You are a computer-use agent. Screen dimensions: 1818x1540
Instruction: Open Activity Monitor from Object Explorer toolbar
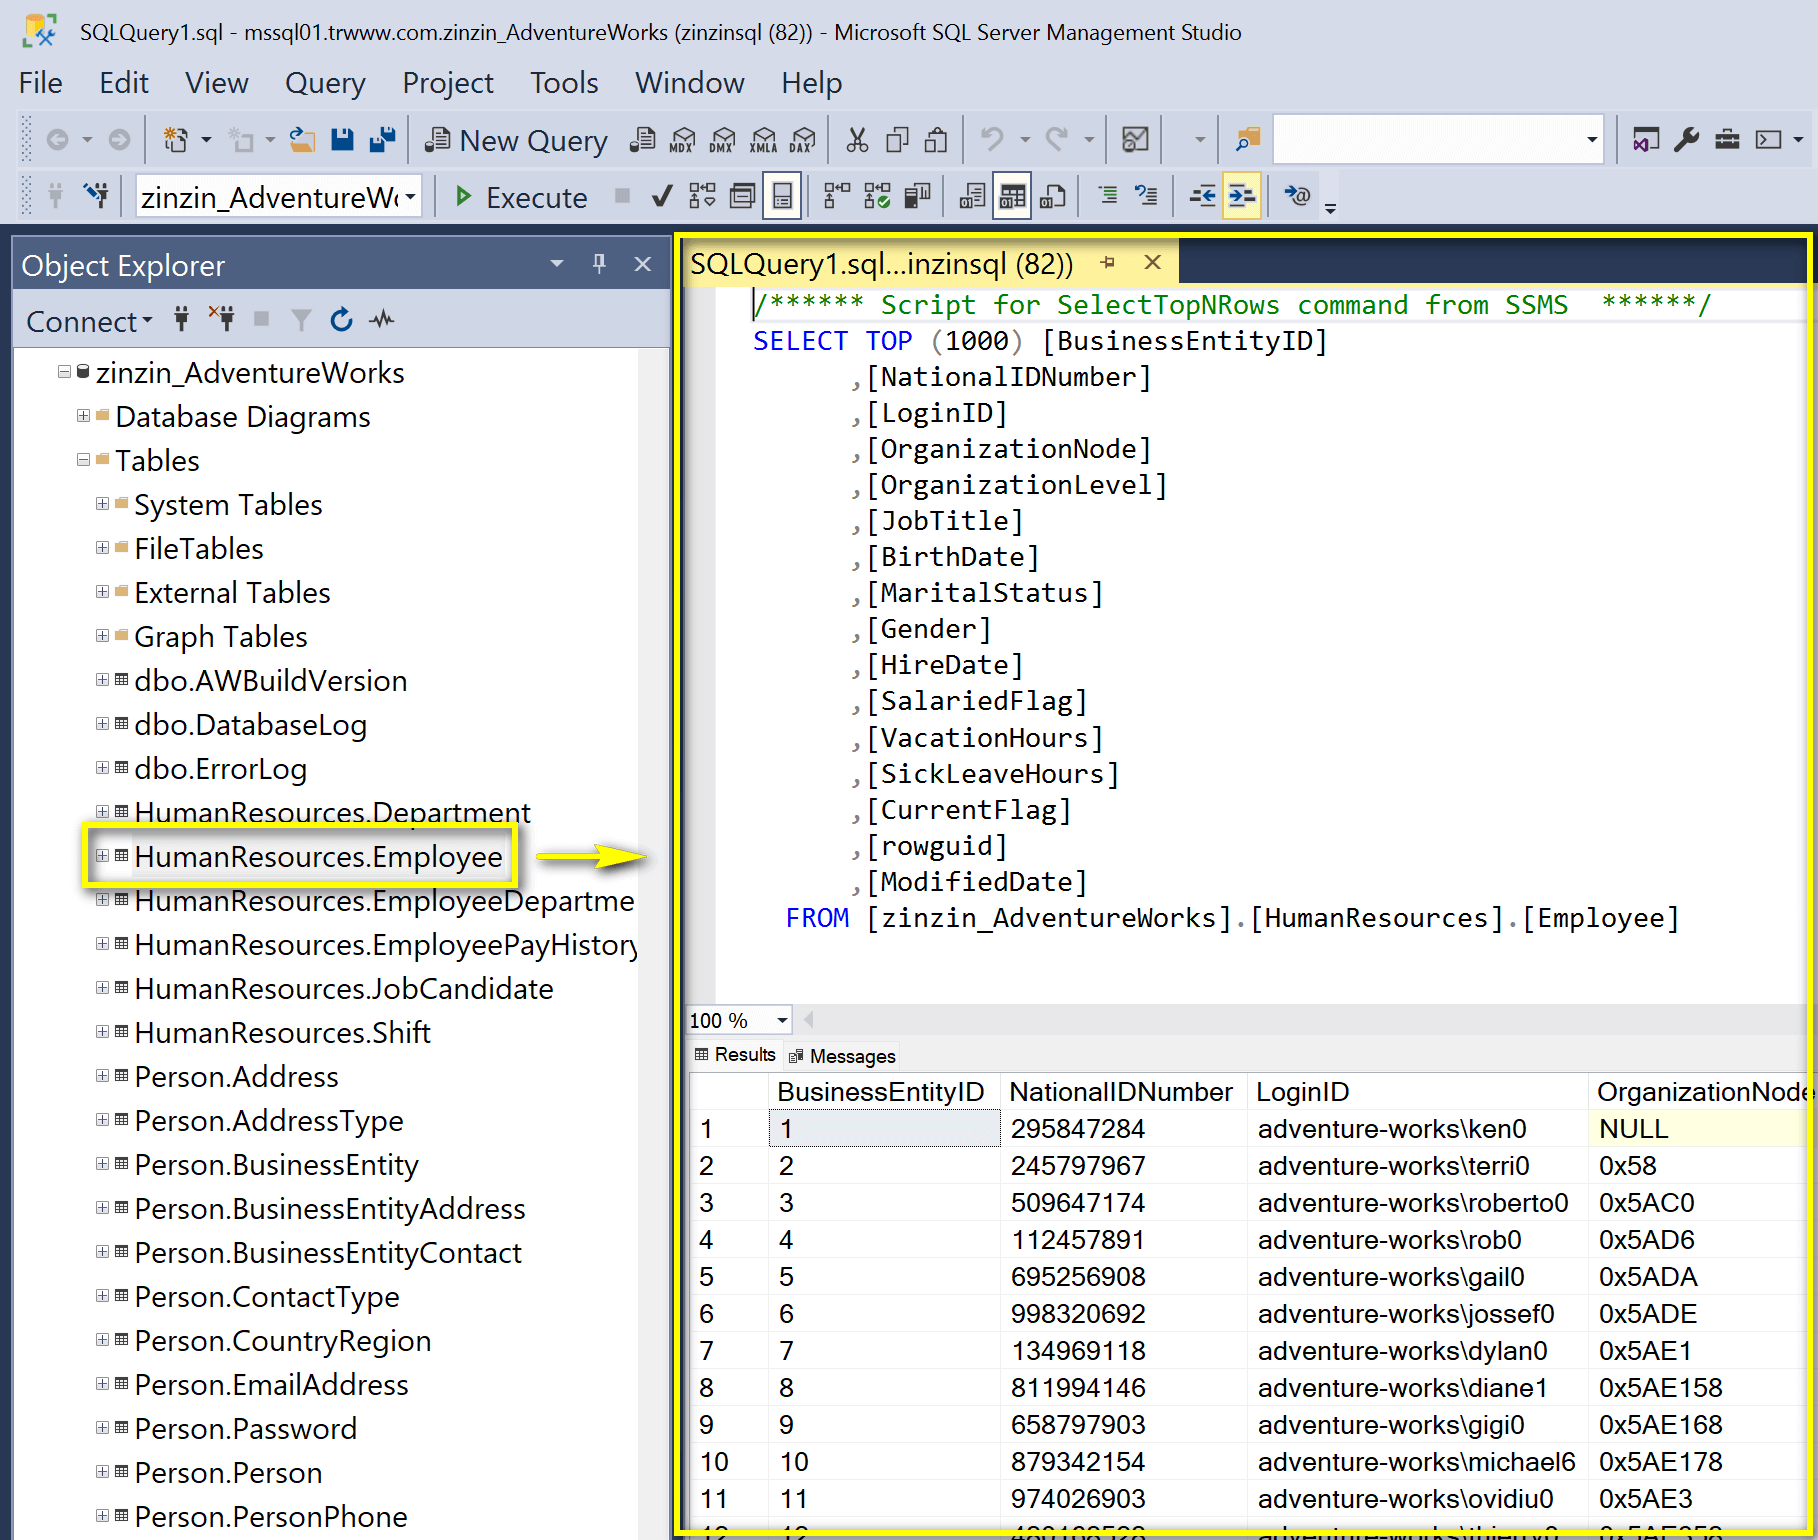(382, 320)
